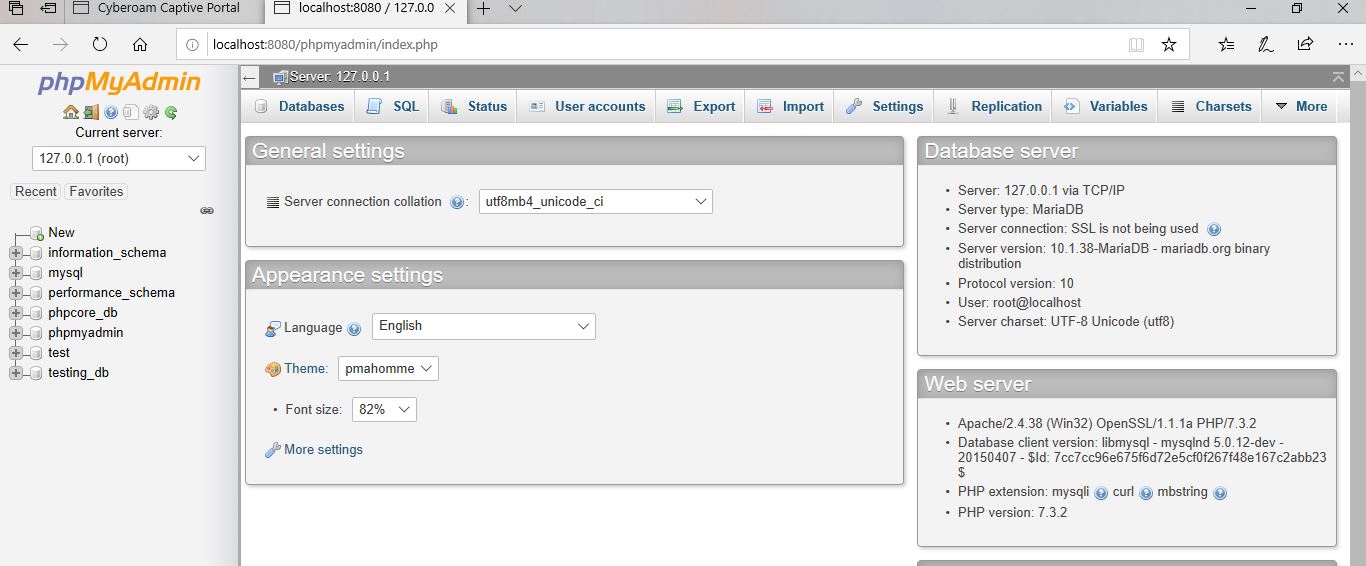Click the Add notes pen icon

(1266, 44)
